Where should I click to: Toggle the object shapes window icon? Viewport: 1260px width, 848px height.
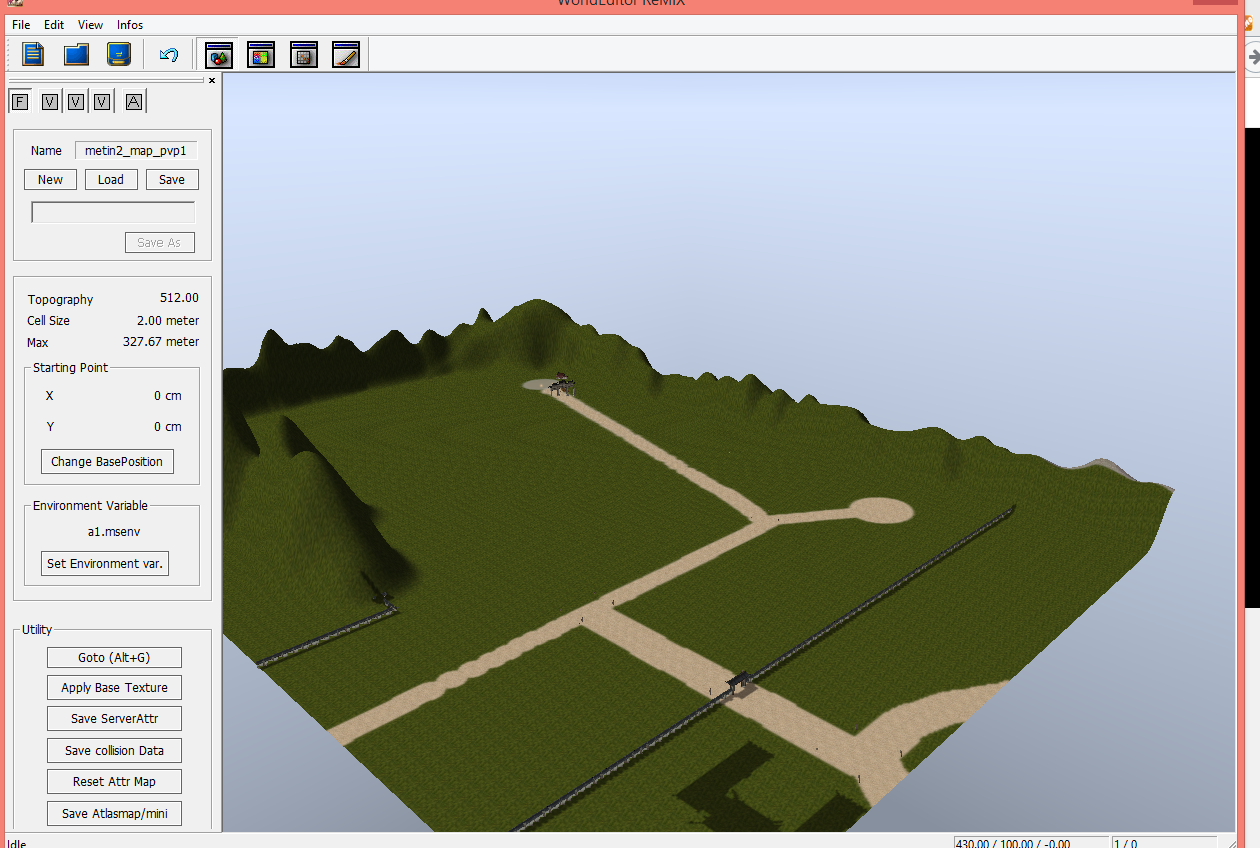point(218,54)
